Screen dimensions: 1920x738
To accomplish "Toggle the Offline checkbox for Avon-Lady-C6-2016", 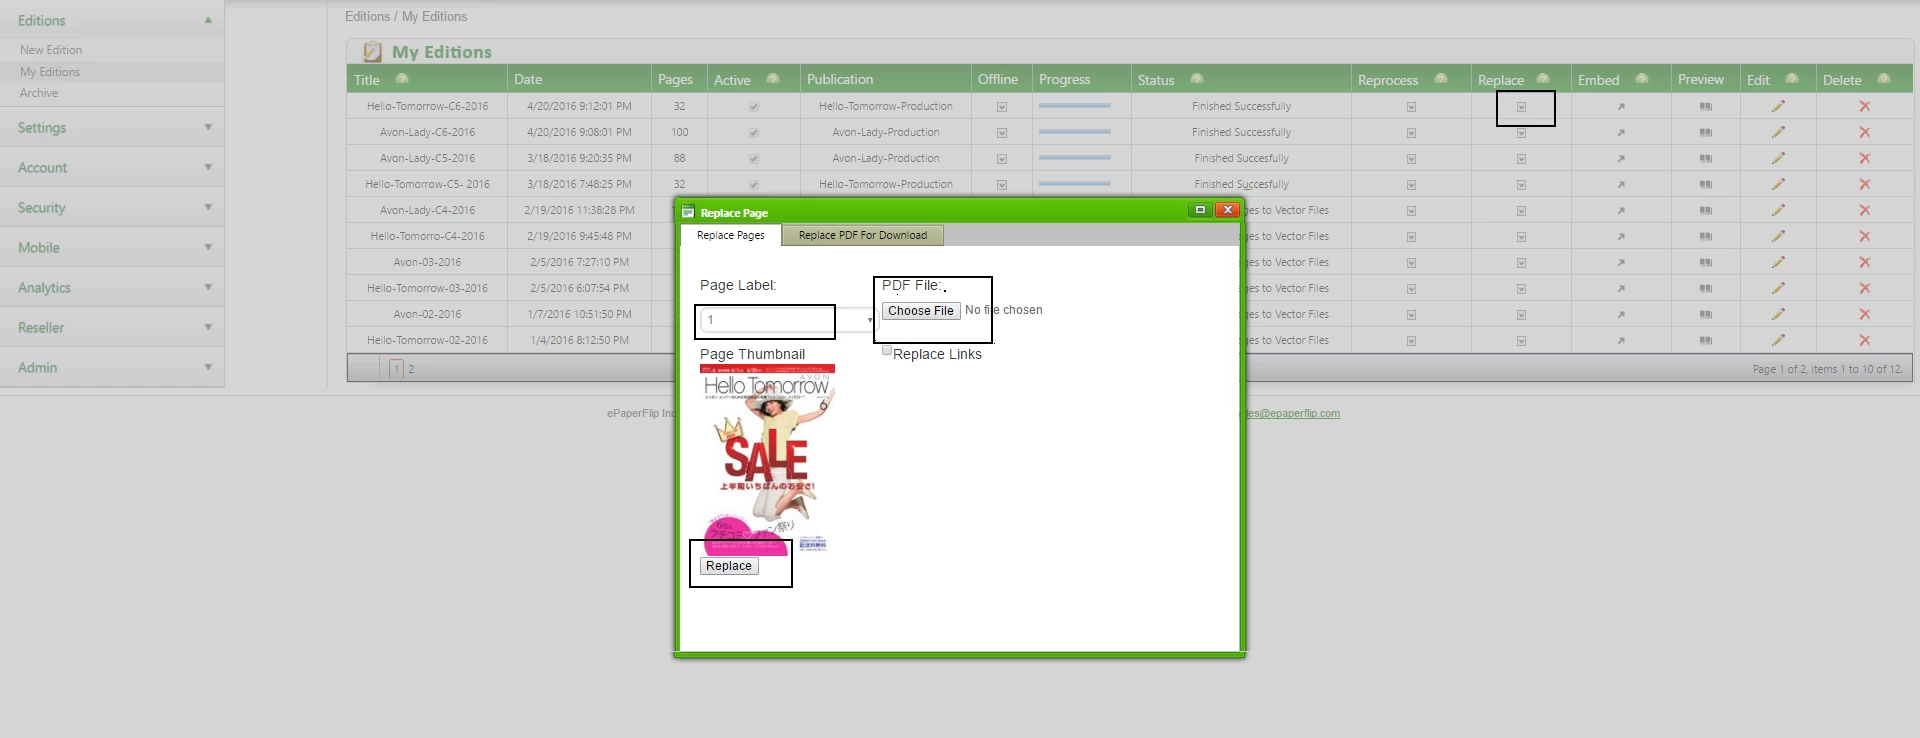I will [x=1001, y=133].
